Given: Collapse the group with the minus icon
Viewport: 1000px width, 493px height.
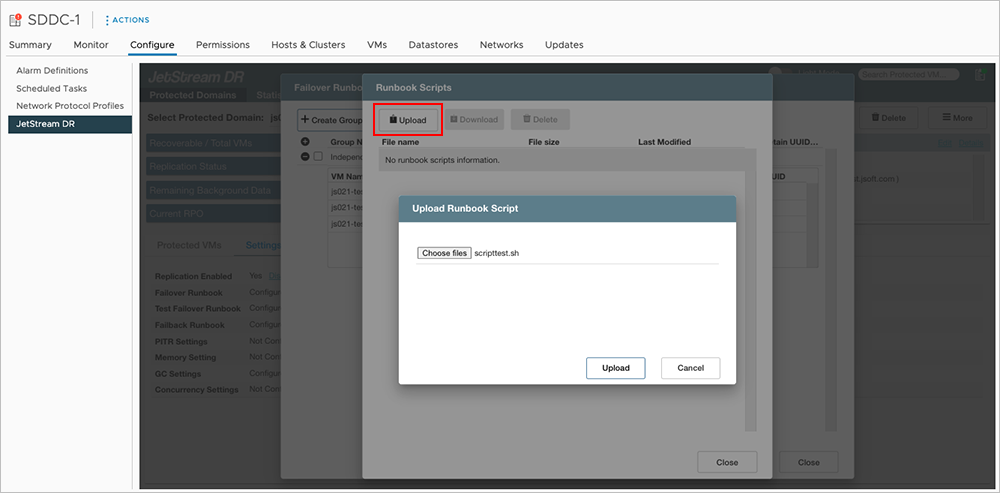Looking at the screenshot, I should 305,157.
